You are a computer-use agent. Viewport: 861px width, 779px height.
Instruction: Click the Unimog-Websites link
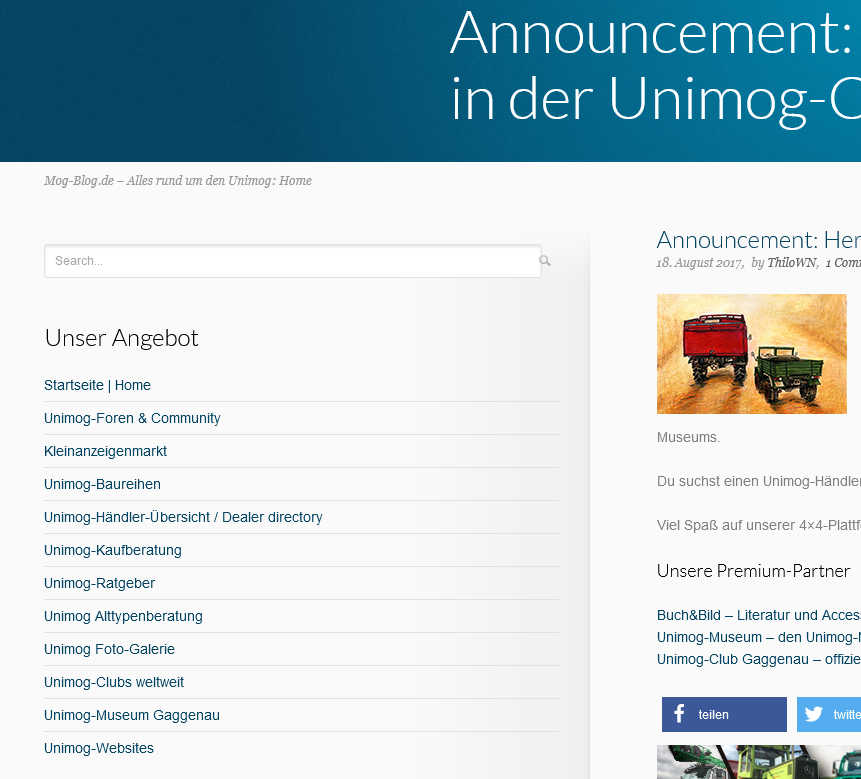tap(99, 748)
